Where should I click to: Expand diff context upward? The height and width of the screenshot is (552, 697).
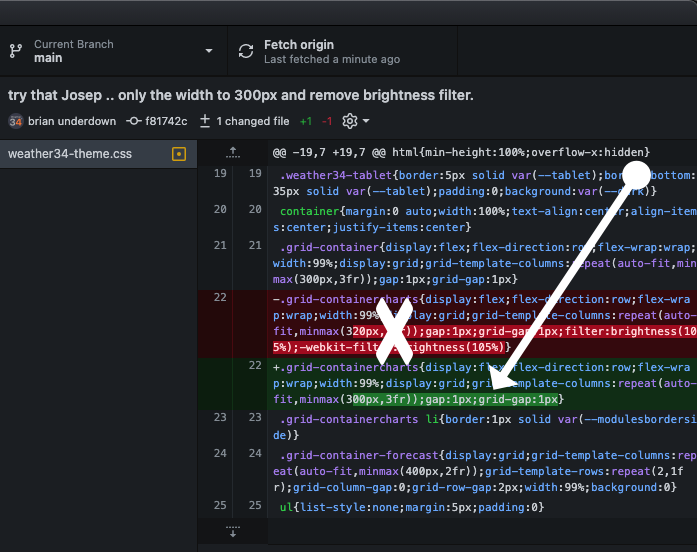(233, 152)
